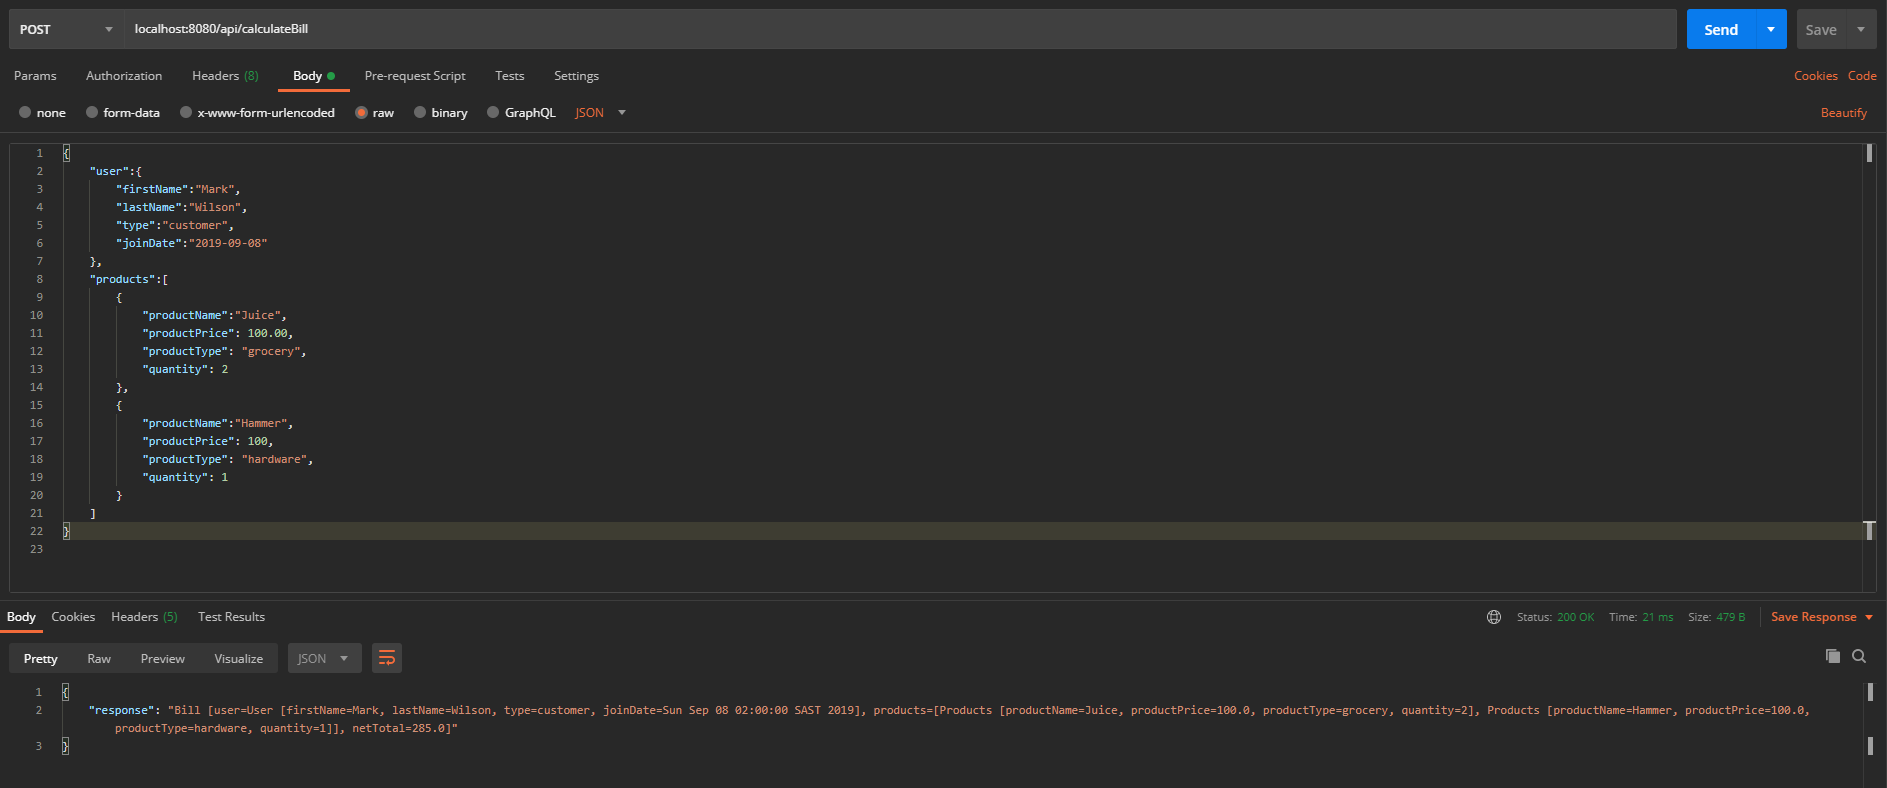1887x788 pixels.
Task: Copy response using the copy icon
Action: click(x=1832, y=656)
